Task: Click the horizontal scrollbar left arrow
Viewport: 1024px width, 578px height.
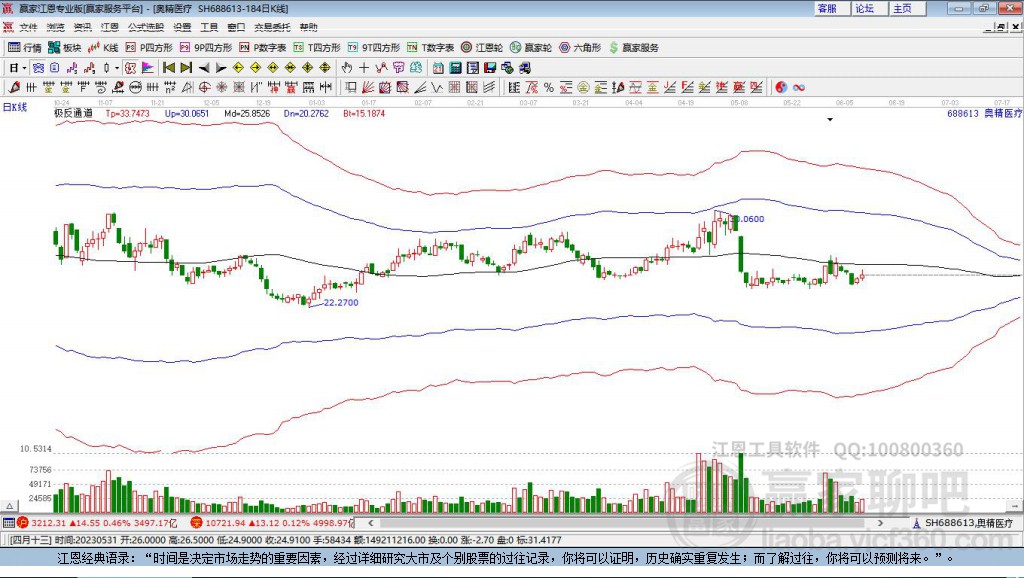Action: pos(371,522)
